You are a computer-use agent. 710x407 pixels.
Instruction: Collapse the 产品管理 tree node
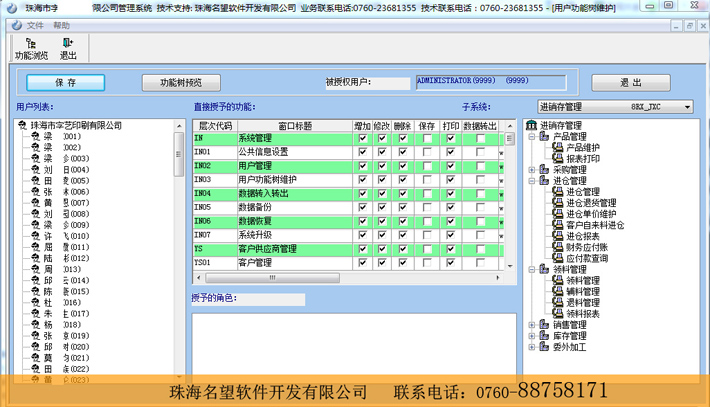point(532,136)
